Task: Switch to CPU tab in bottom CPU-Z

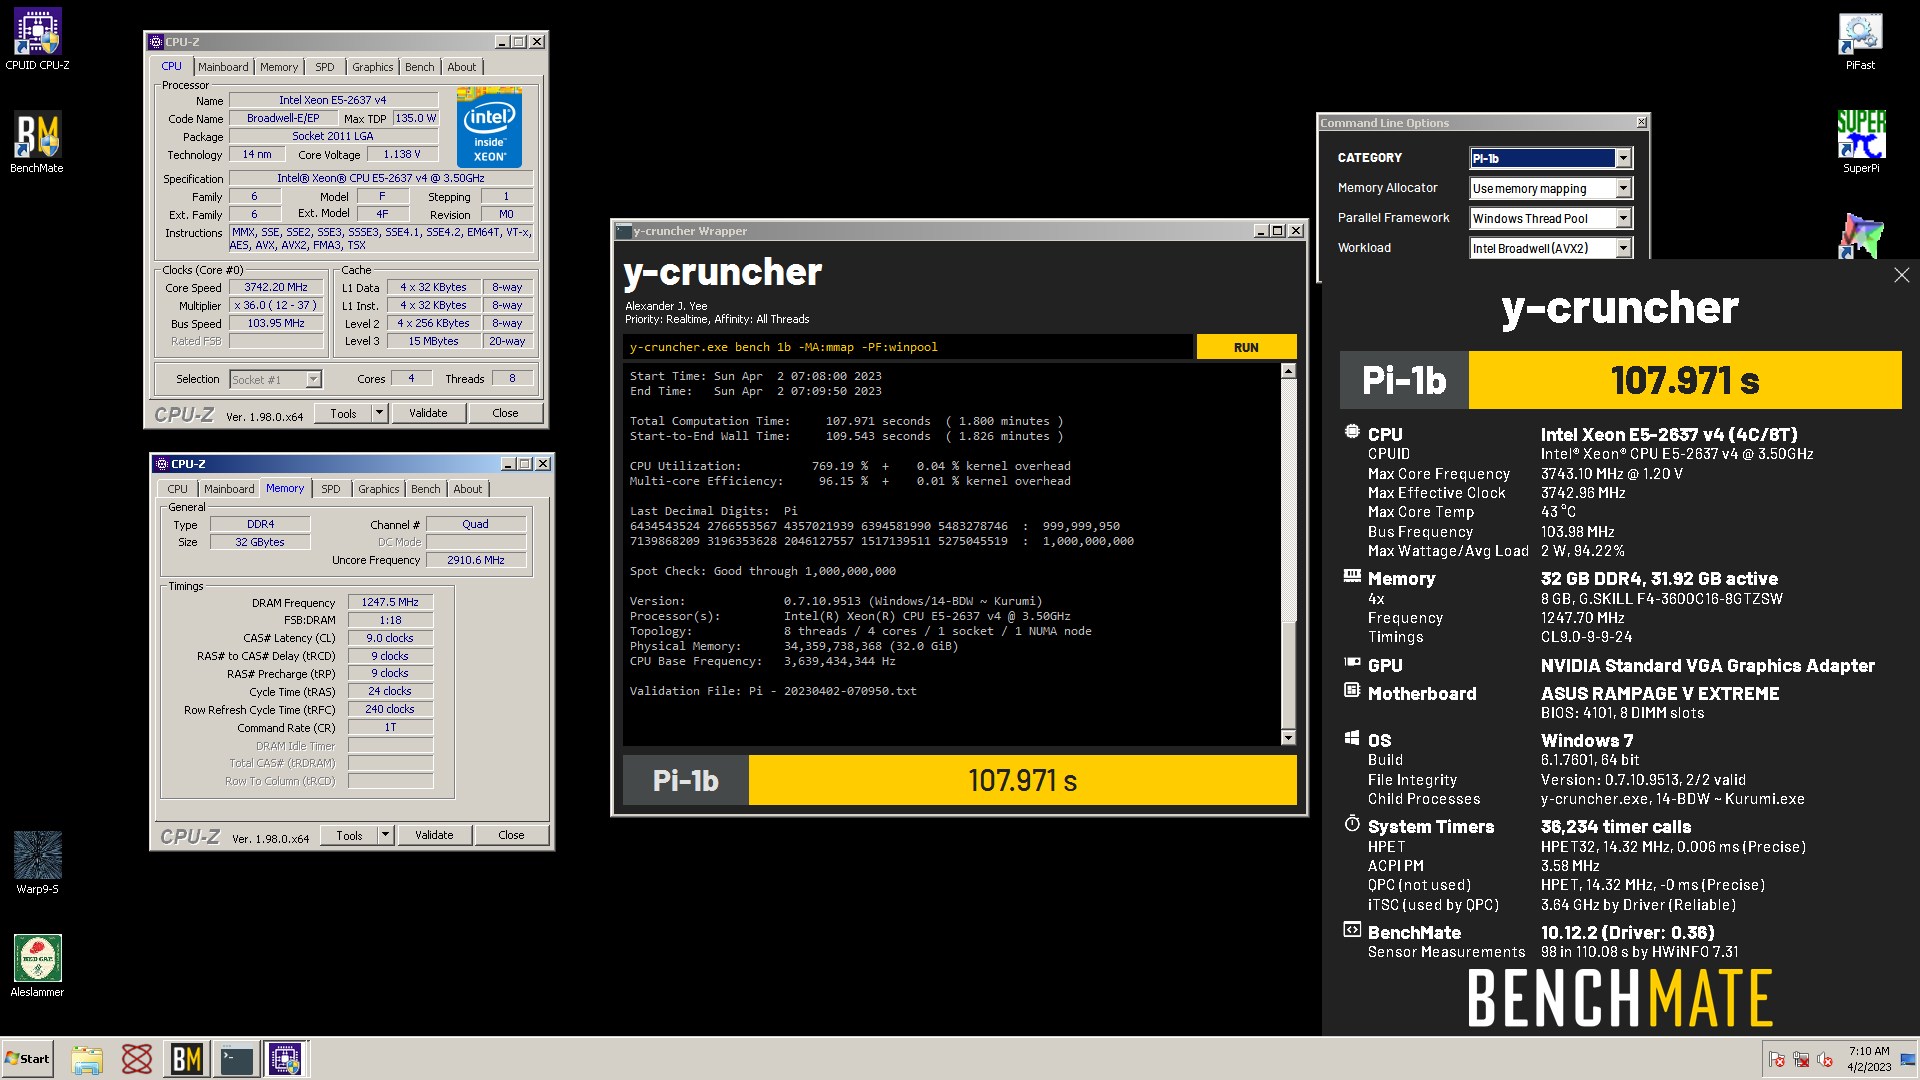Action: (x=177, y=489)
